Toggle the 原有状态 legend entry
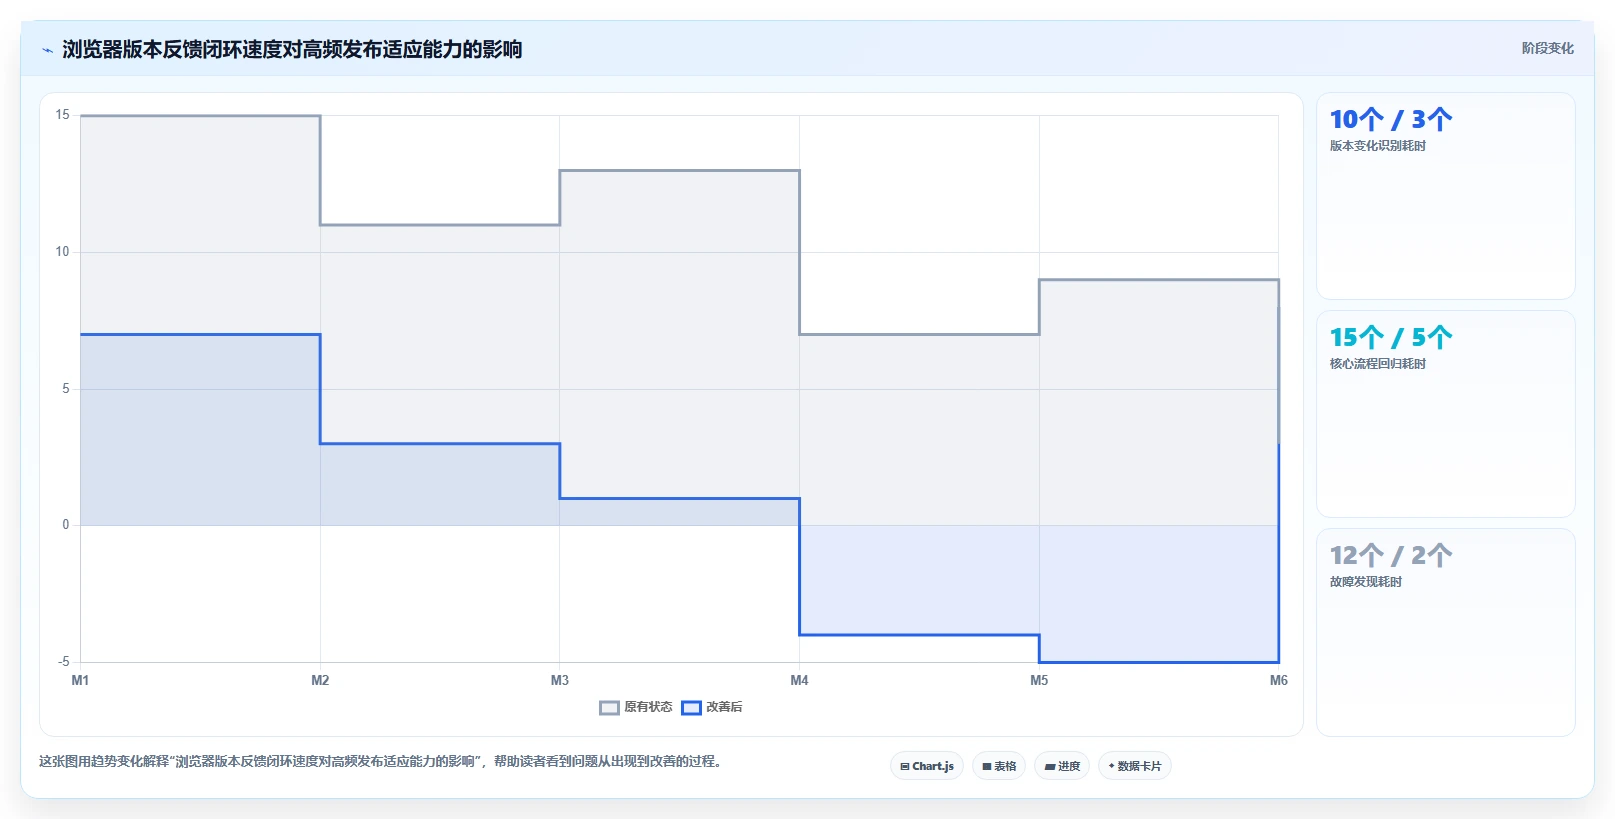Image resolution: width=1615 pixels, height=819 pixels. pos(636,707)
